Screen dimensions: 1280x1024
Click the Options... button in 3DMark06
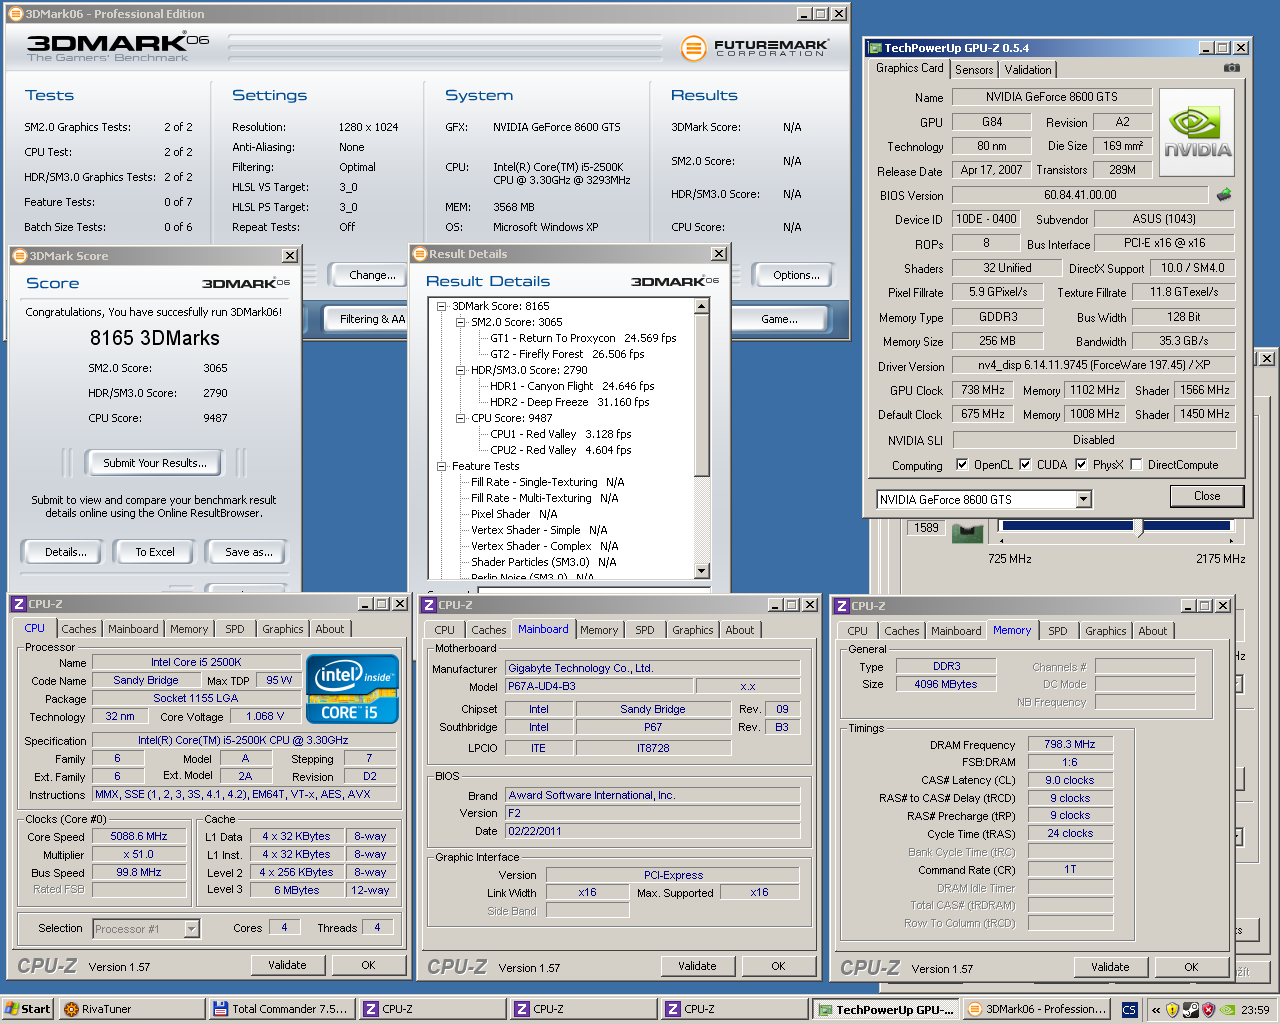pyautogui.click(x=796, y=275)
